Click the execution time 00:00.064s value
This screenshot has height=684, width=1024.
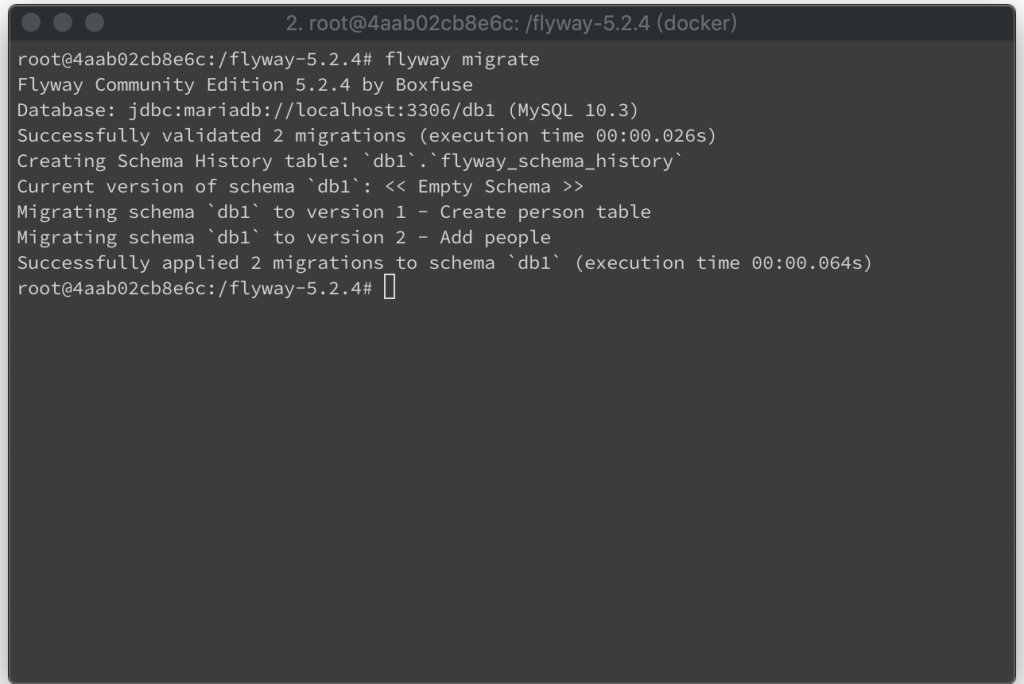pyautogui.click(x=807, y=263)
